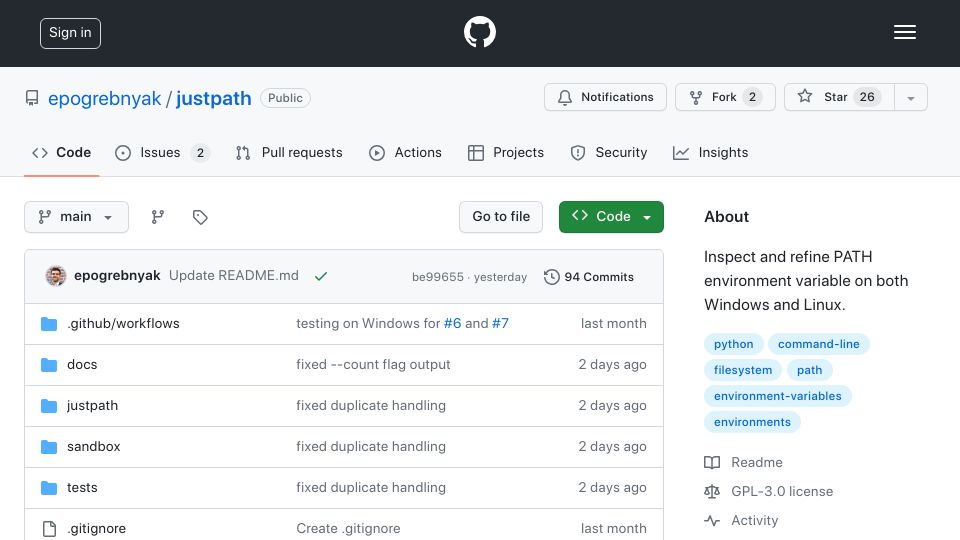Click the tests folder icon

pyautogui.click(x=49, y=488)
